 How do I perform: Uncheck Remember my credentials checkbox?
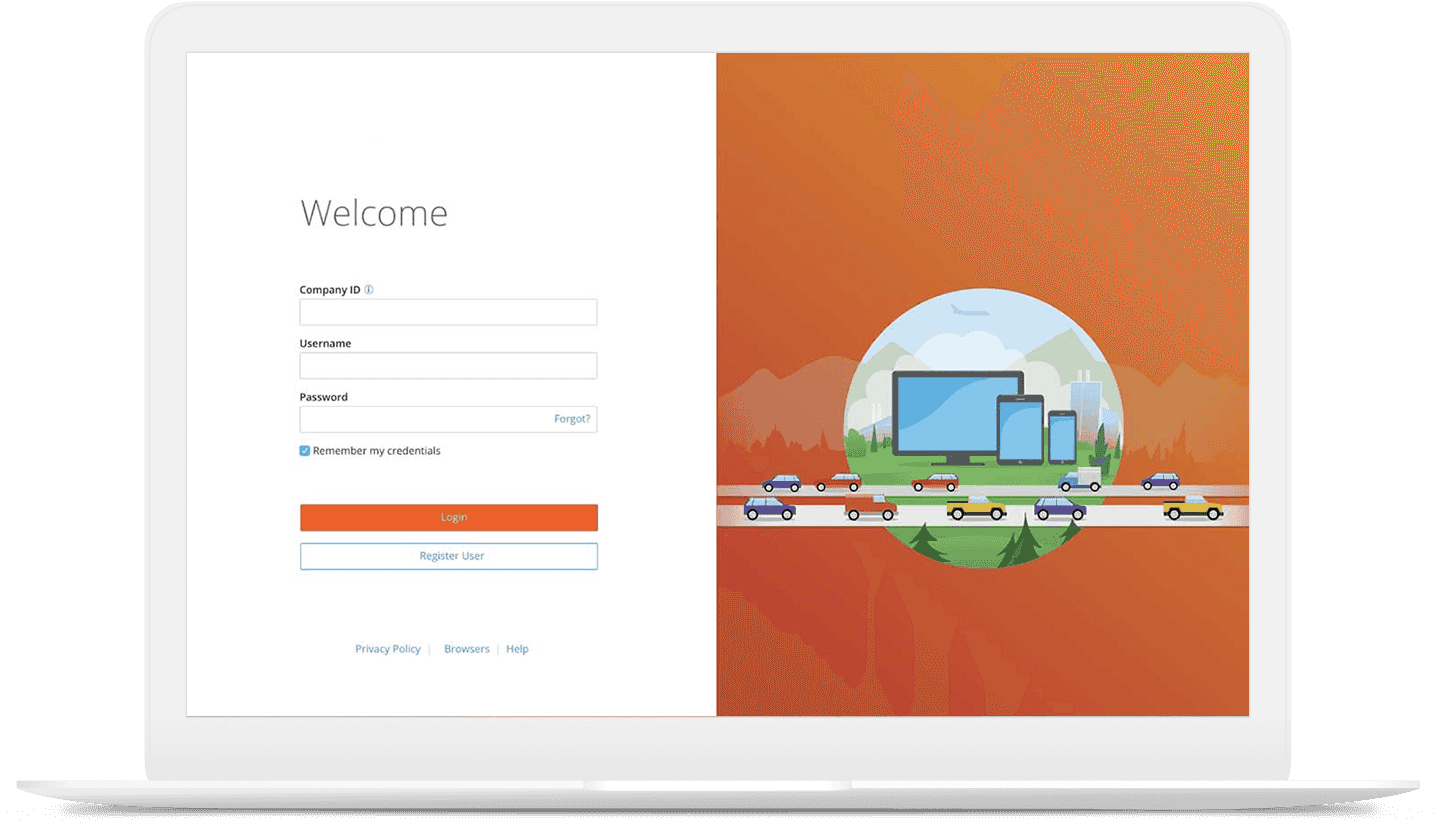click(305, 451)
